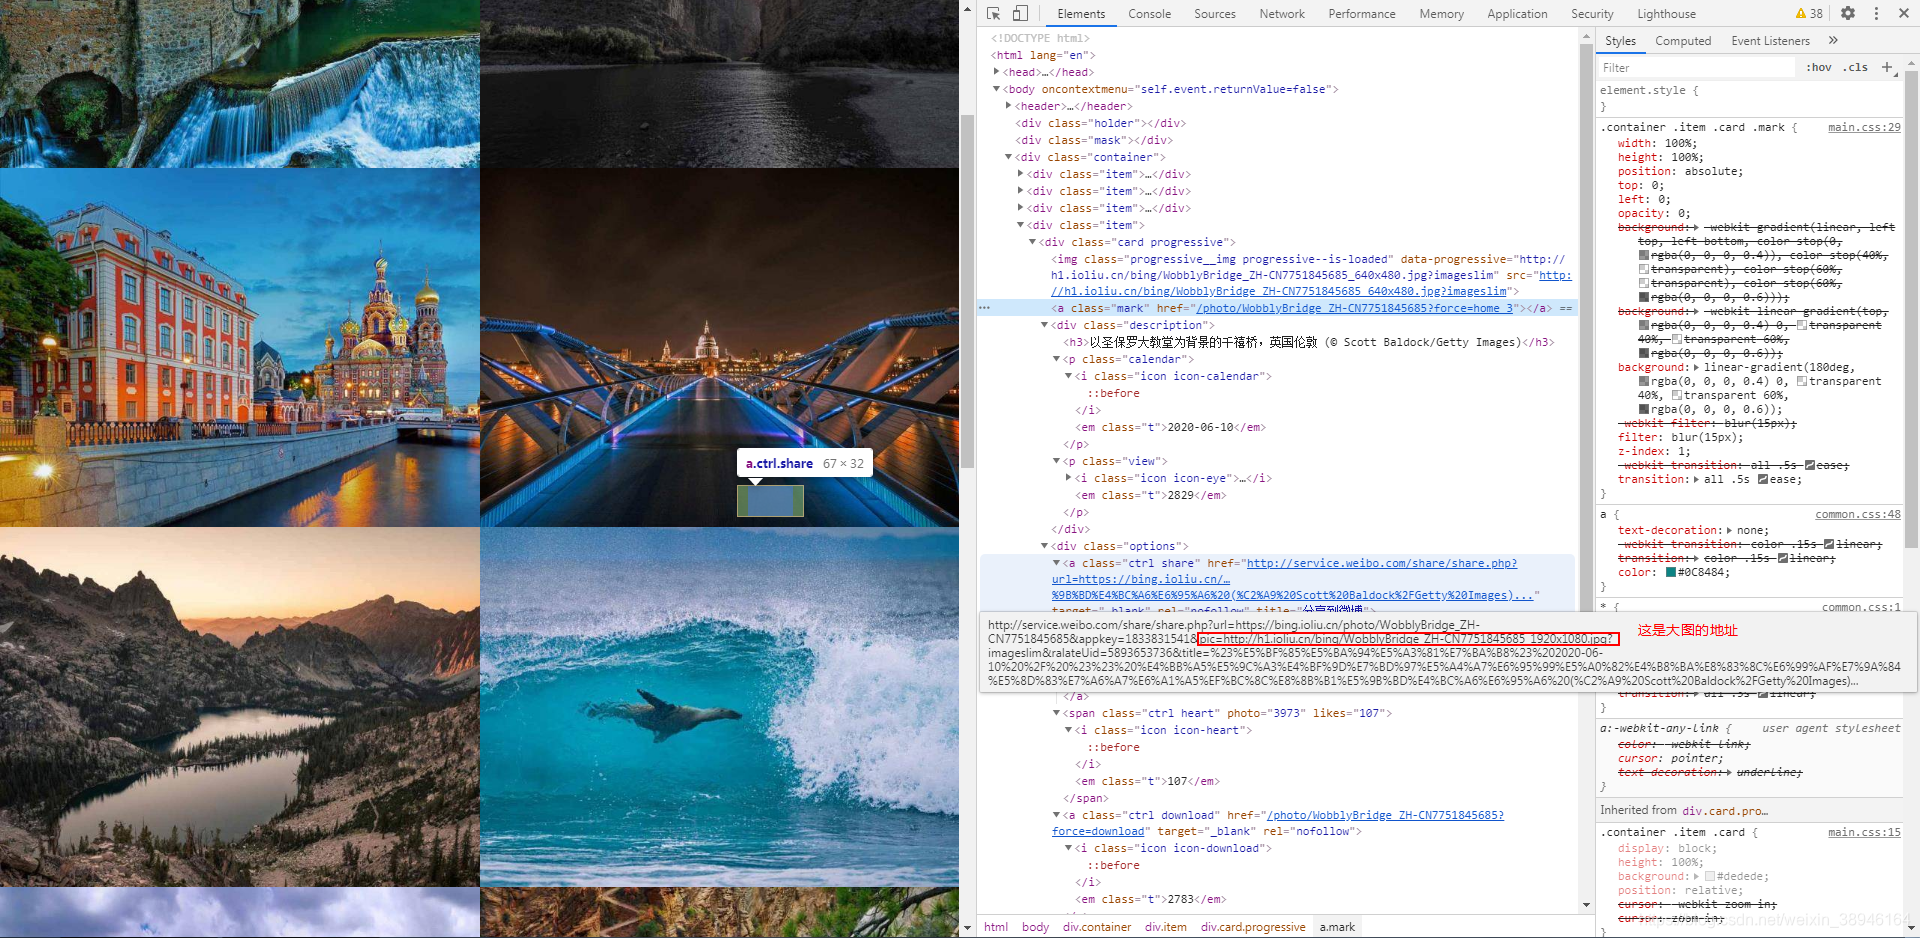This screenshot has width=1920, height=938.
Task: Switch to the Event Listeners tab
Action: (x=1770, y=41)
